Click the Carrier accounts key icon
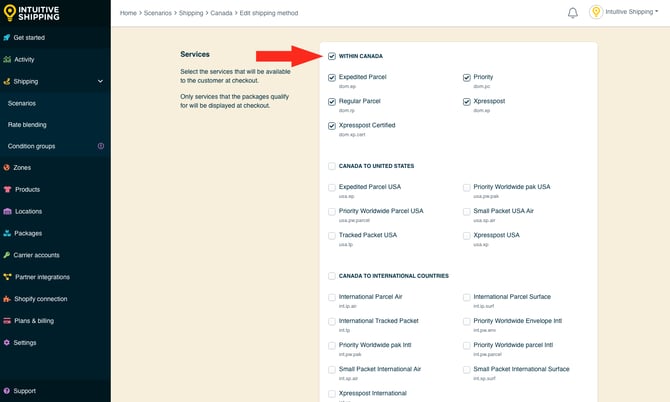 [6, 255]
